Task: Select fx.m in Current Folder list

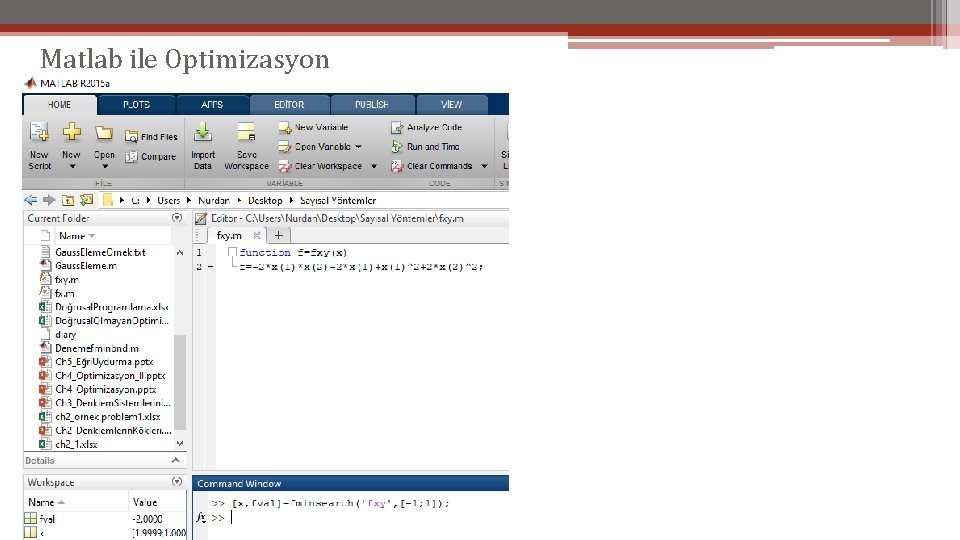Action: point(64,293)
